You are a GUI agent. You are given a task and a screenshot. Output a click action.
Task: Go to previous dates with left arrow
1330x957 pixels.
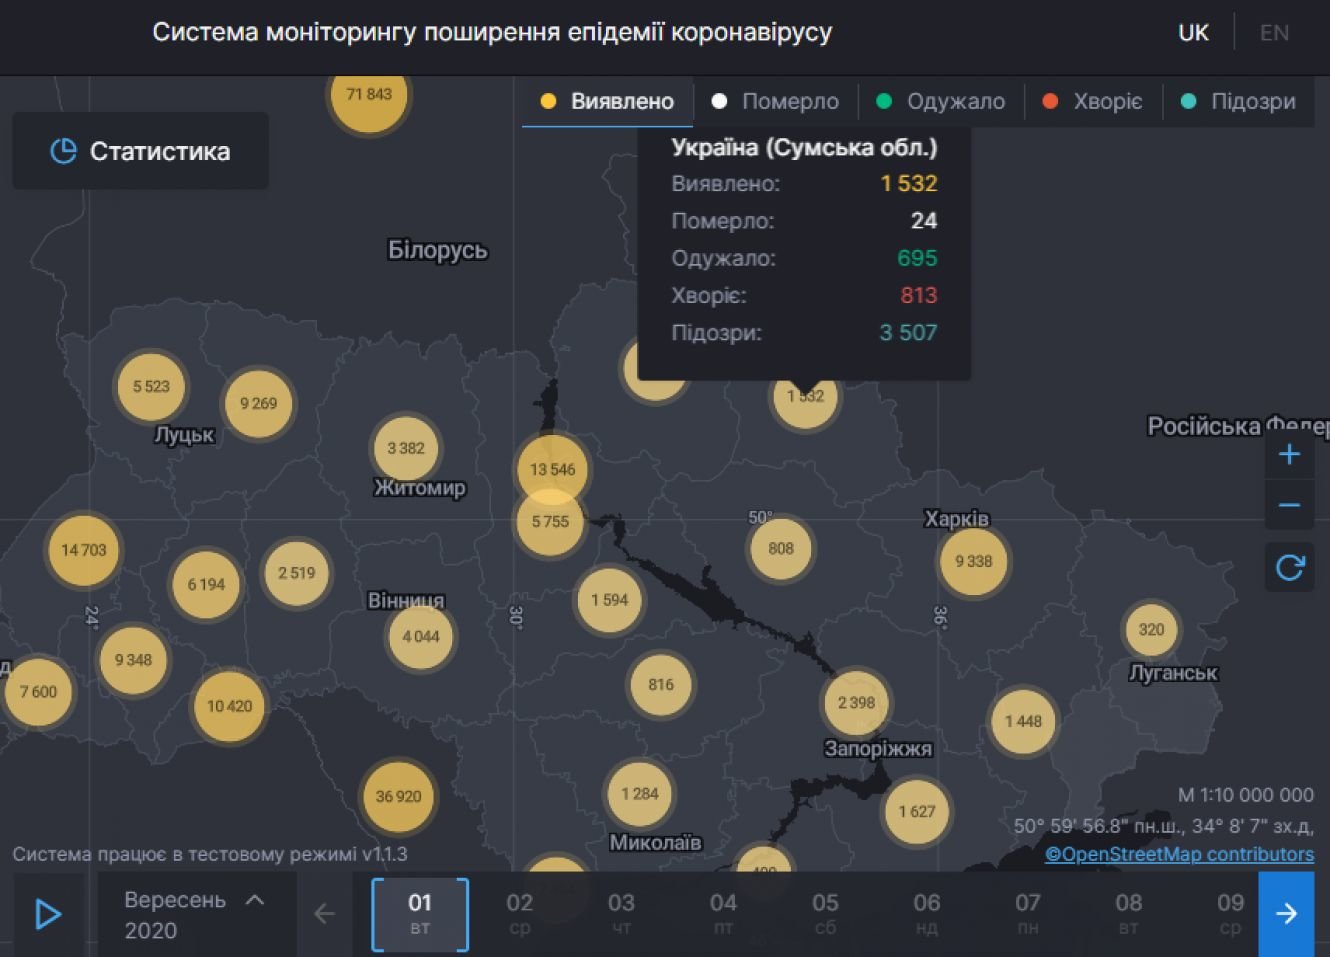(x=324, y=914)
